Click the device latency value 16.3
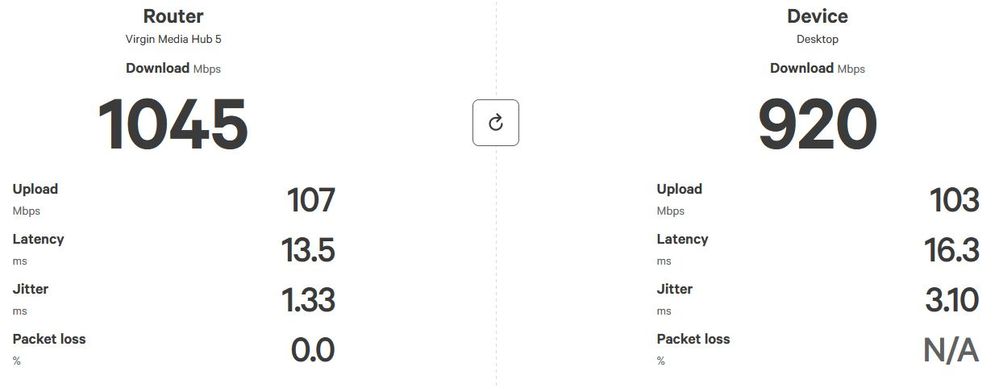This screenshot has height=389, width=999. click(952, 250)
